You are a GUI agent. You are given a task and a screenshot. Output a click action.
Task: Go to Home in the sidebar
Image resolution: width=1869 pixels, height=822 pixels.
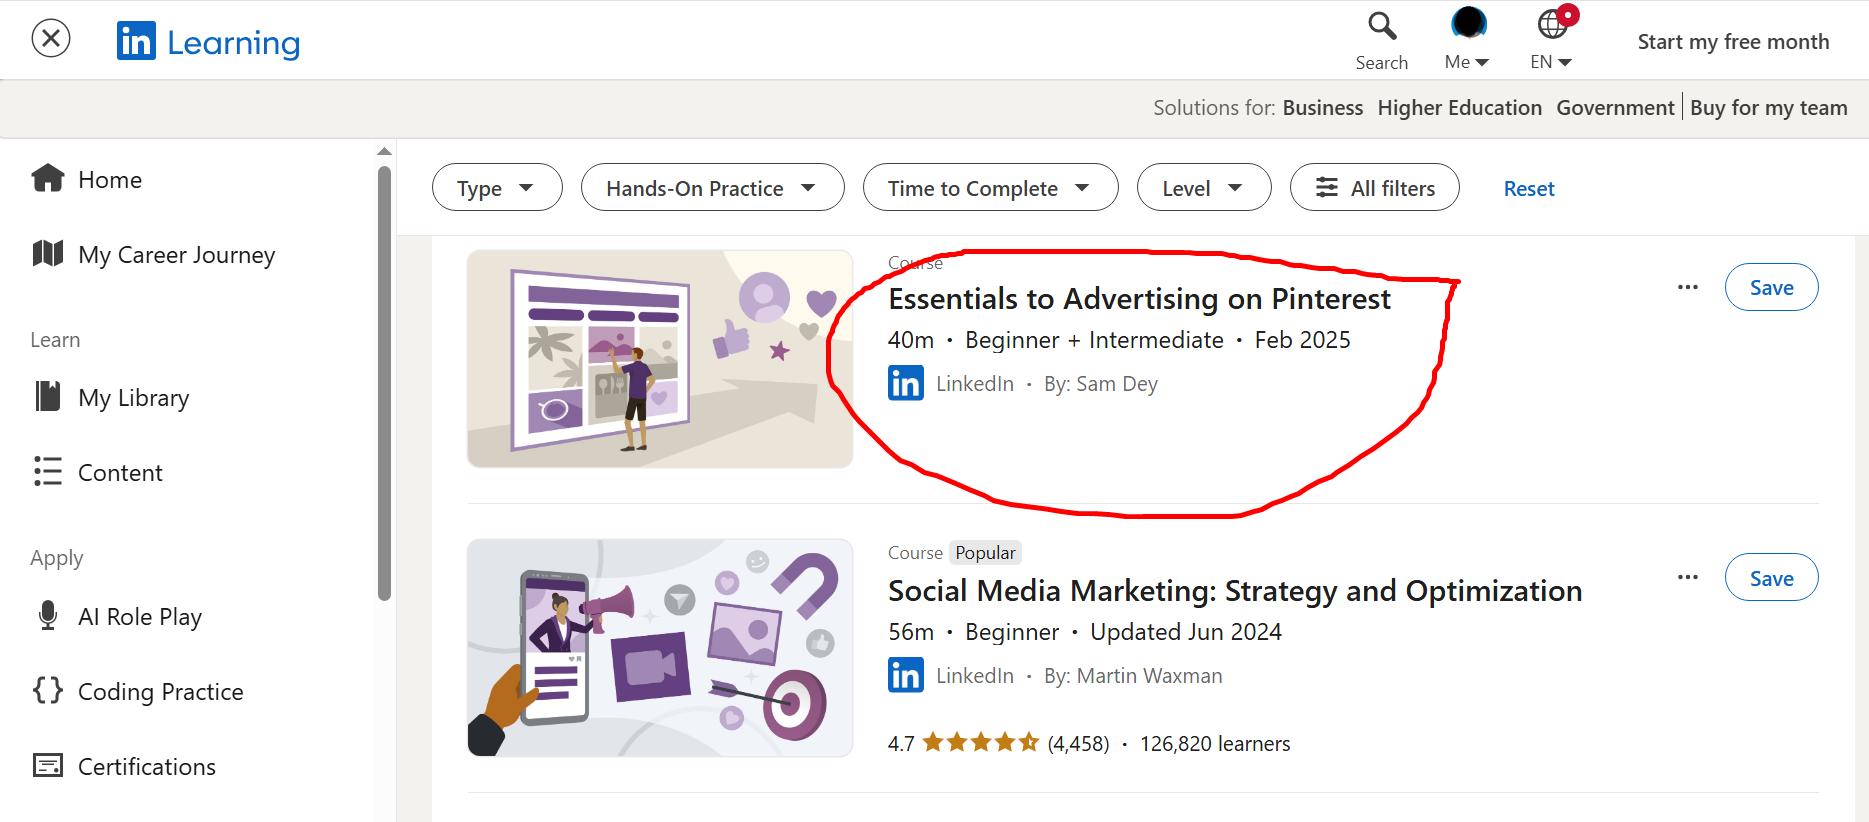[109, 180]
